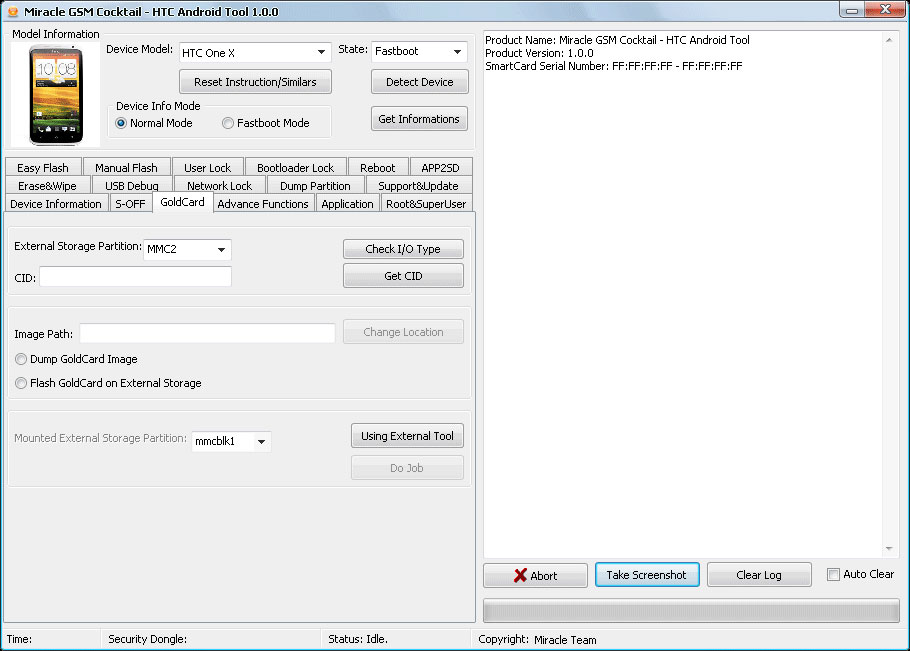Image resolution: width=910 pixels, height=651 pixels.
Task: Switch to the User Lock tab
Action: (207, 168)
